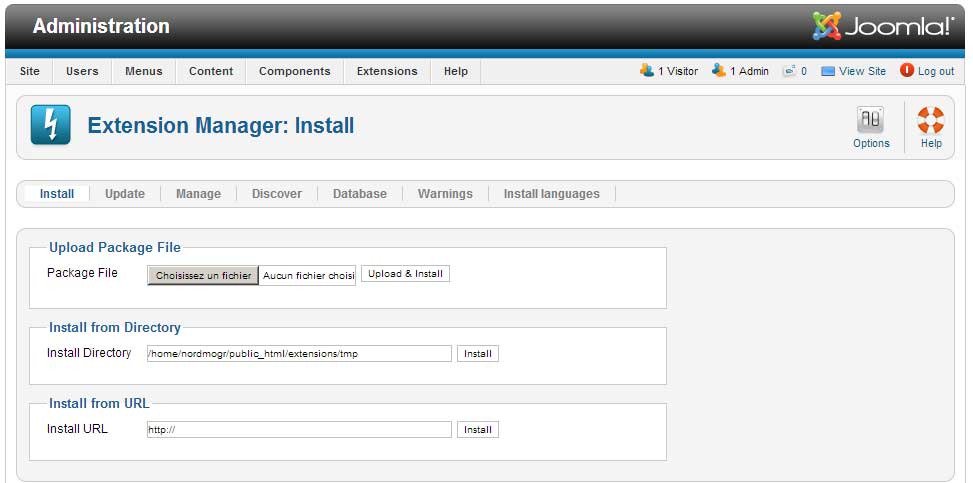Open the Content menu
Screen dimensions: 973x483
pyautogui.click(x=211, y=71)
